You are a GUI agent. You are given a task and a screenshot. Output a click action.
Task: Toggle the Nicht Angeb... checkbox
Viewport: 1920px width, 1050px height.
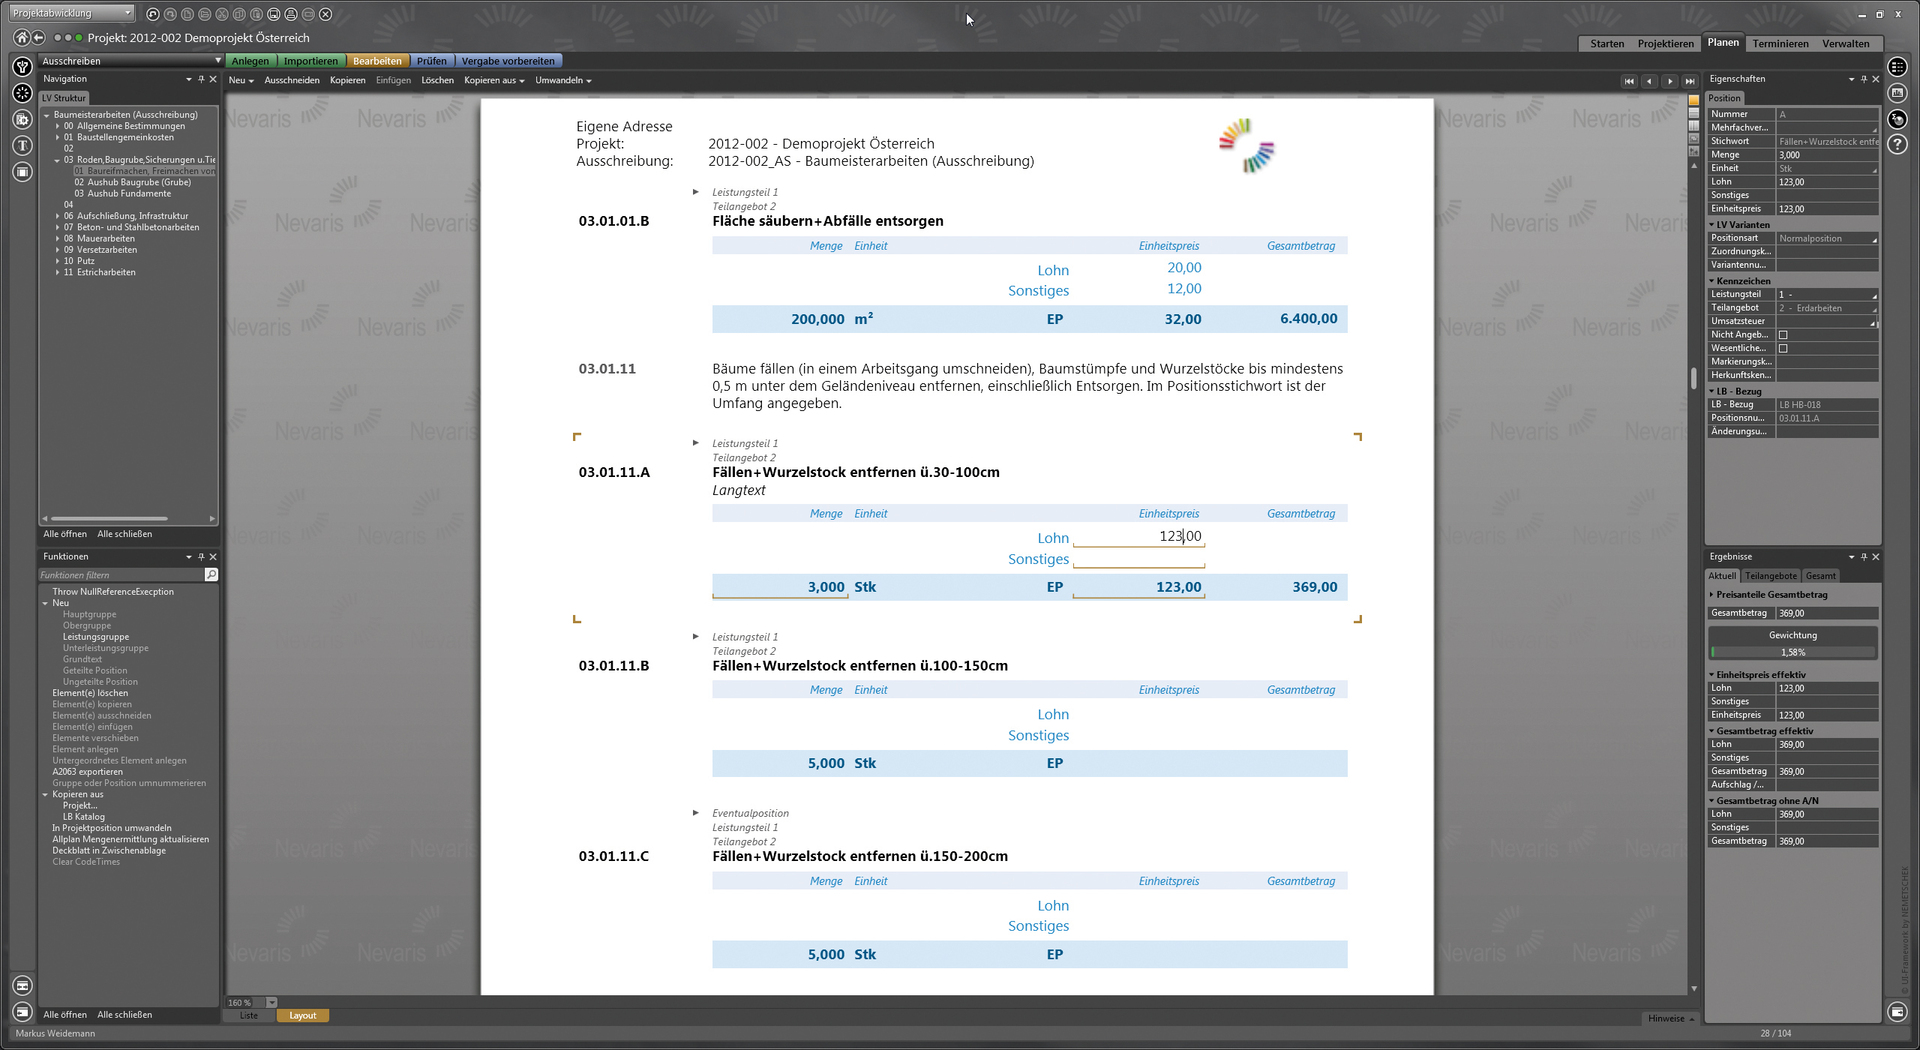[x=1783, y=335]
